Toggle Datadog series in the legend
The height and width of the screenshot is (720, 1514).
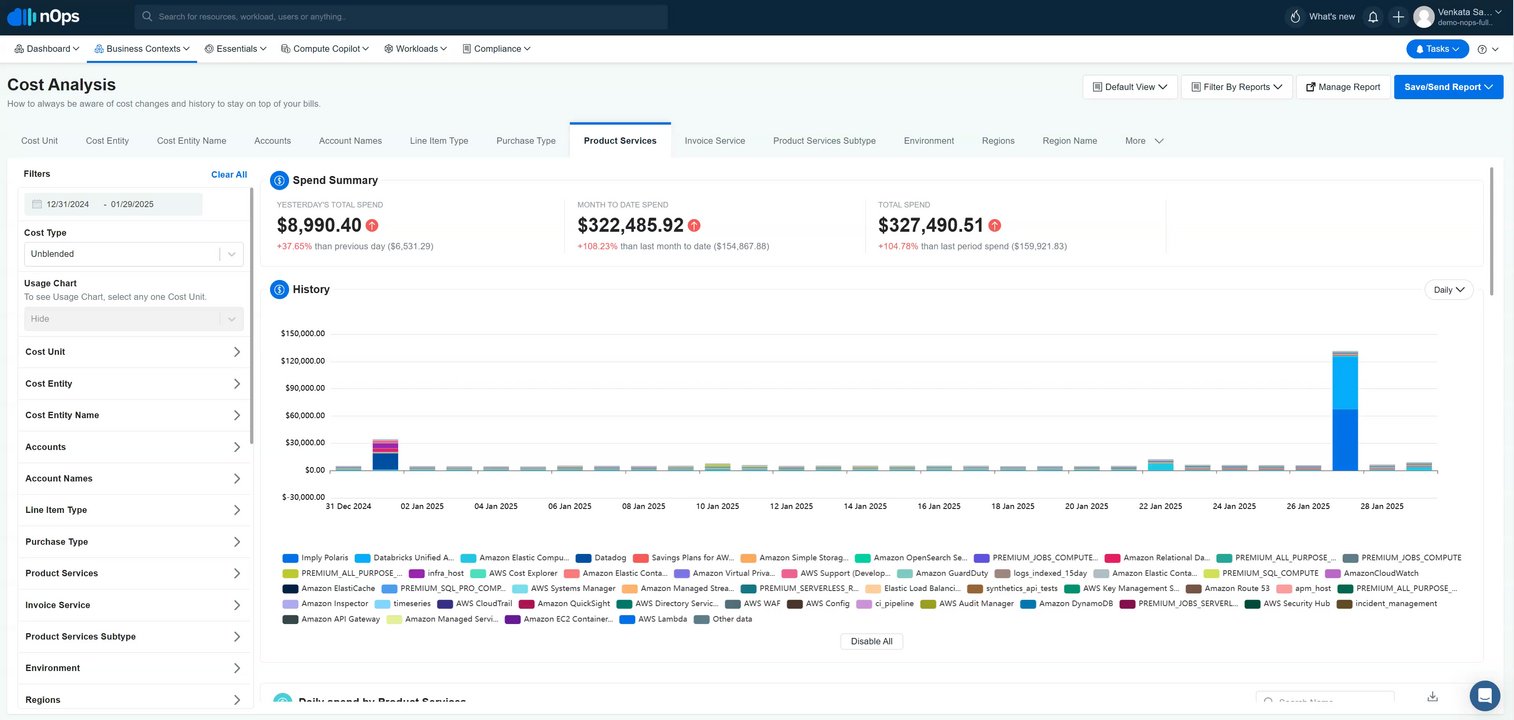pos(601,558)
